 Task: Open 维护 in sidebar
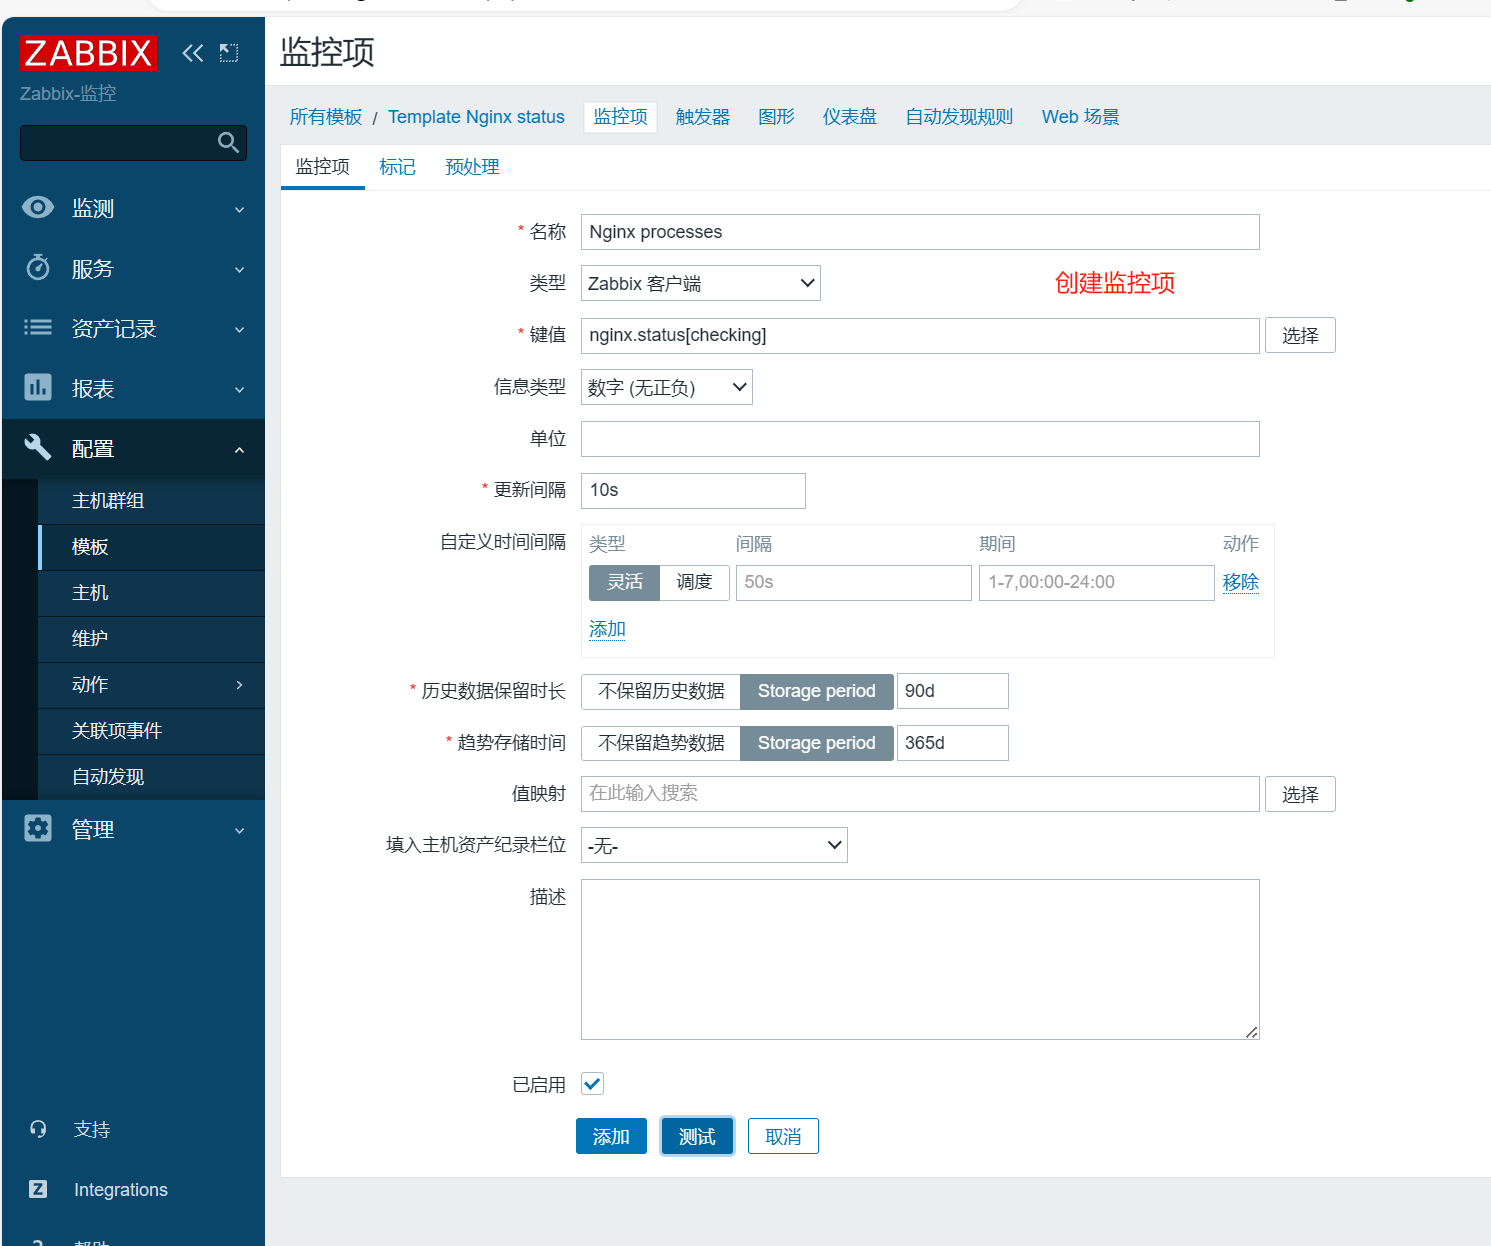pos(151,639)
